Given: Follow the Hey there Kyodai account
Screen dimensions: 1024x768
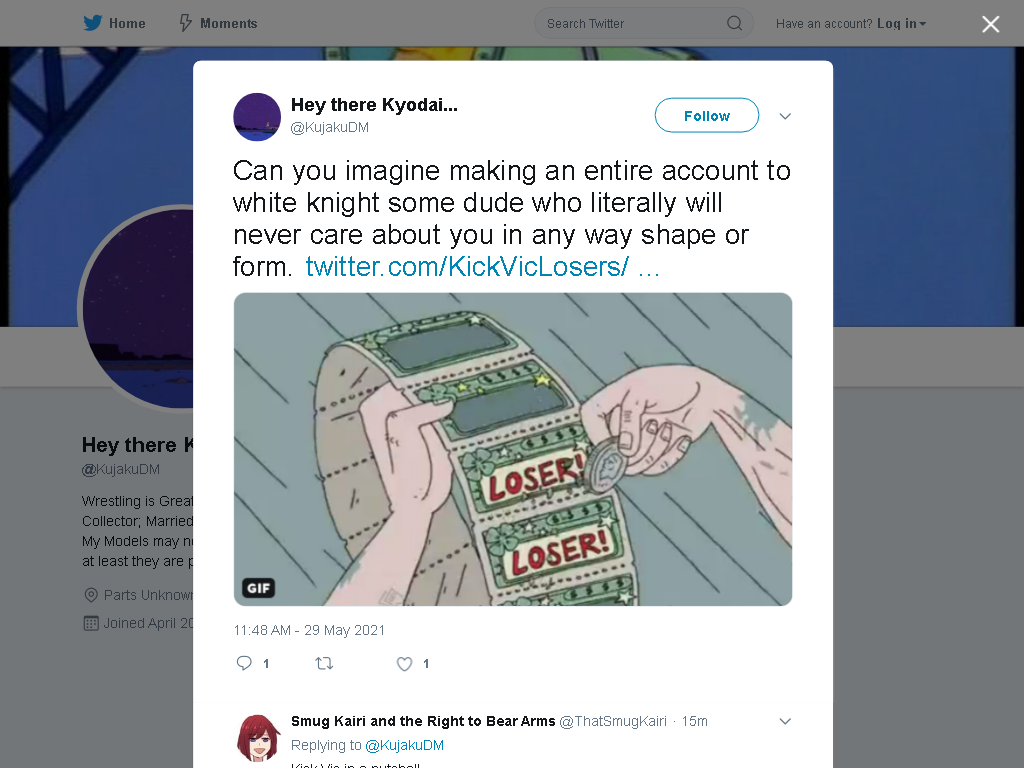Looking at the screenshot, I should 707,116.
